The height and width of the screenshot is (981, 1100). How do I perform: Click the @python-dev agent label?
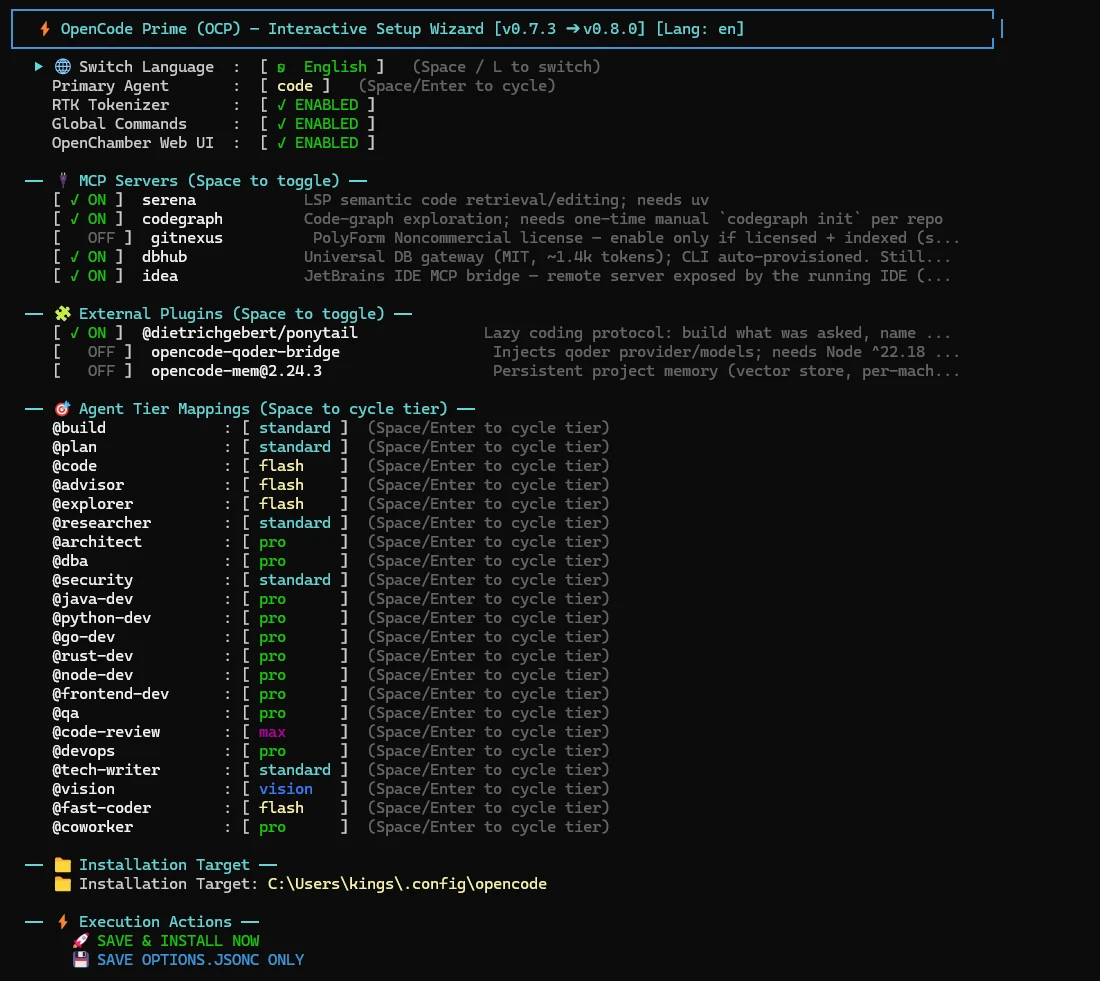(x=102, y=618)
